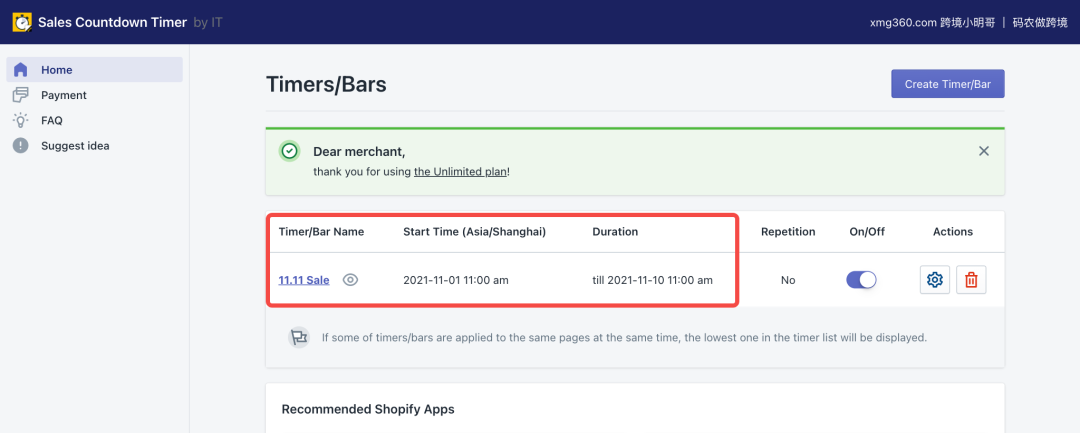
Task: Preview the 11.11 Sale timer eye icon
Action: tap(351, 279)
